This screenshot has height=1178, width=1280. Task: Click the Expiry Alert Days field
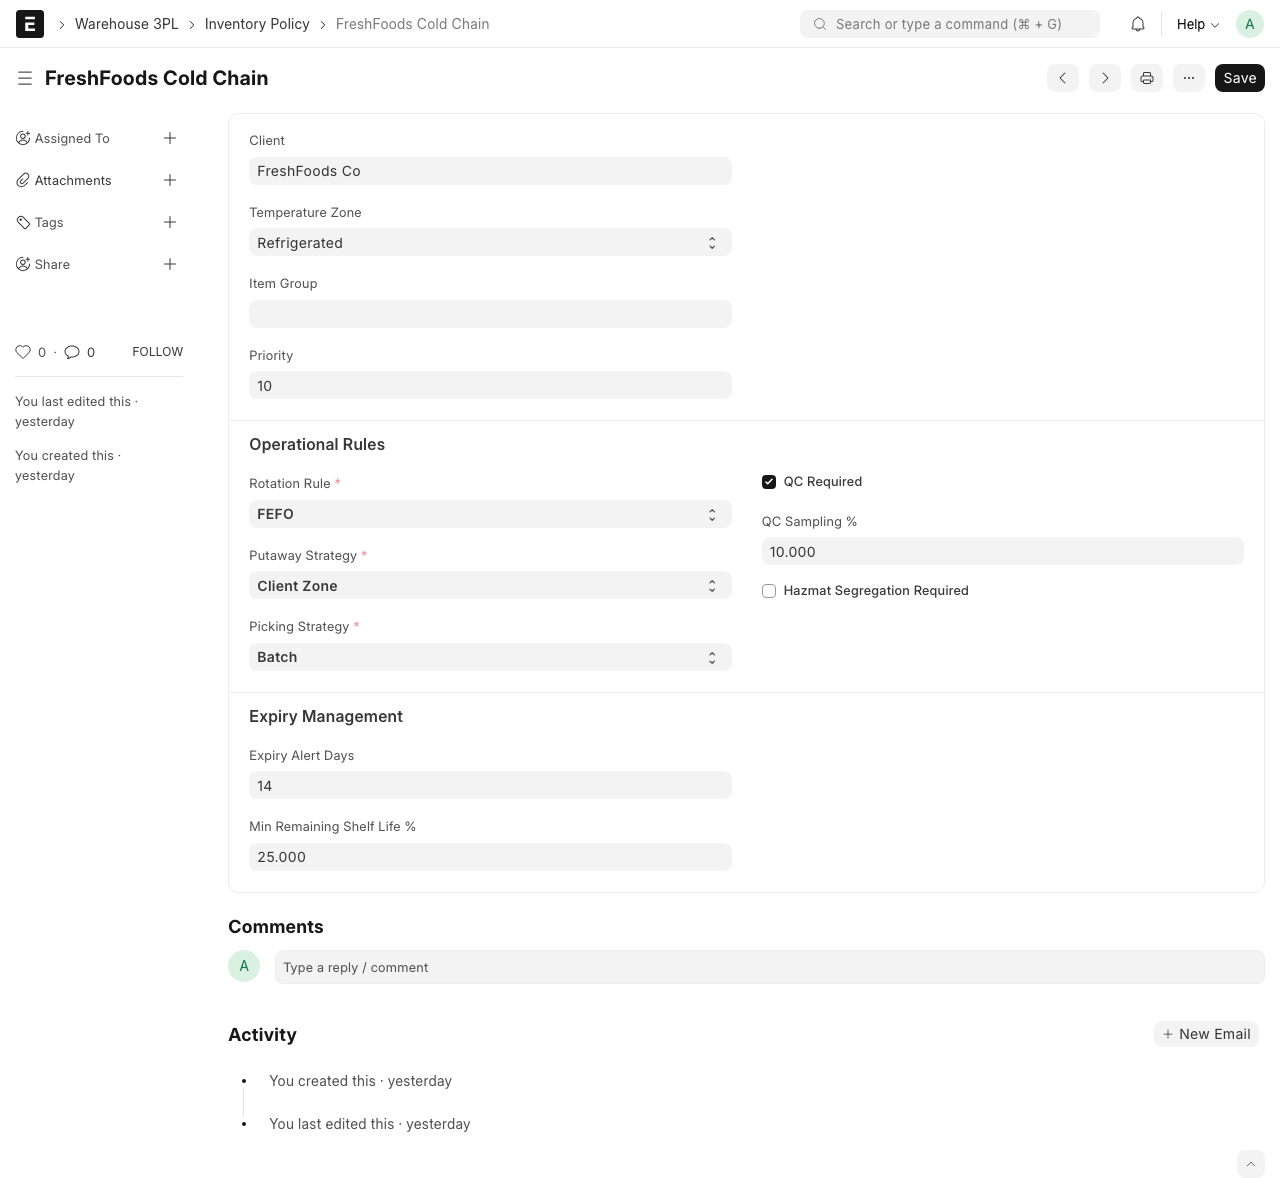[x=490, y=786]
